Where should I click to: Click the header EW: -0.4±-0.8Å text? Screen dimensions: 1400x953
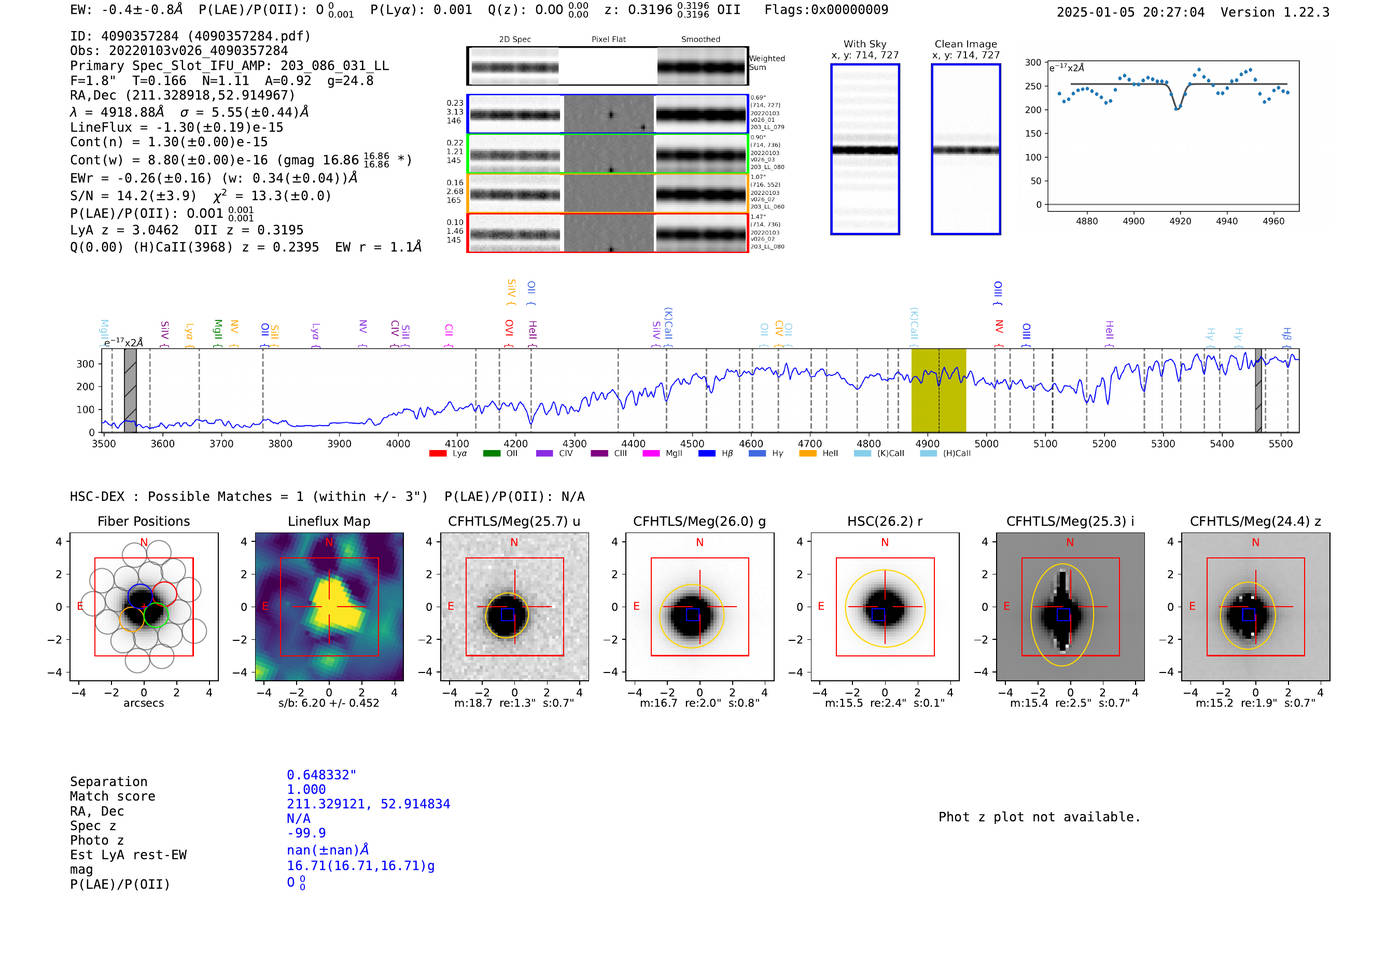127,9
